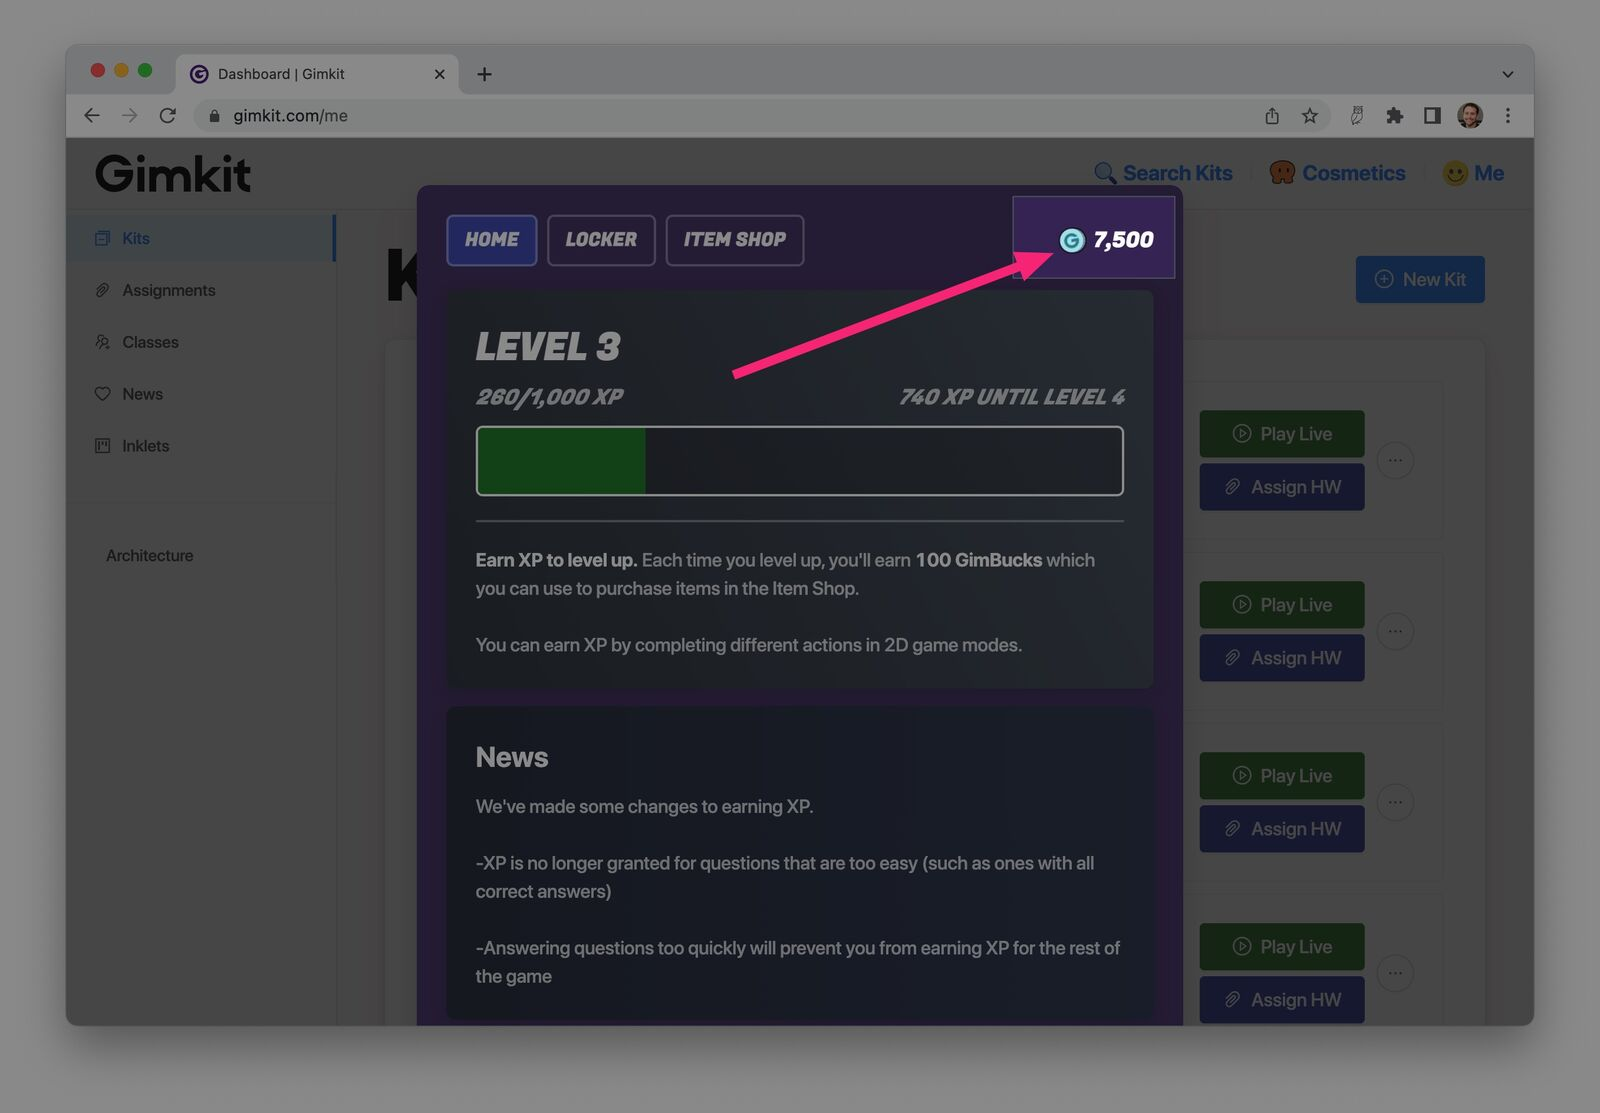1600x1113 pixels.
Task: Click the fourth Play Live button
Action: pyautogui.click(x=1282, y=947)
